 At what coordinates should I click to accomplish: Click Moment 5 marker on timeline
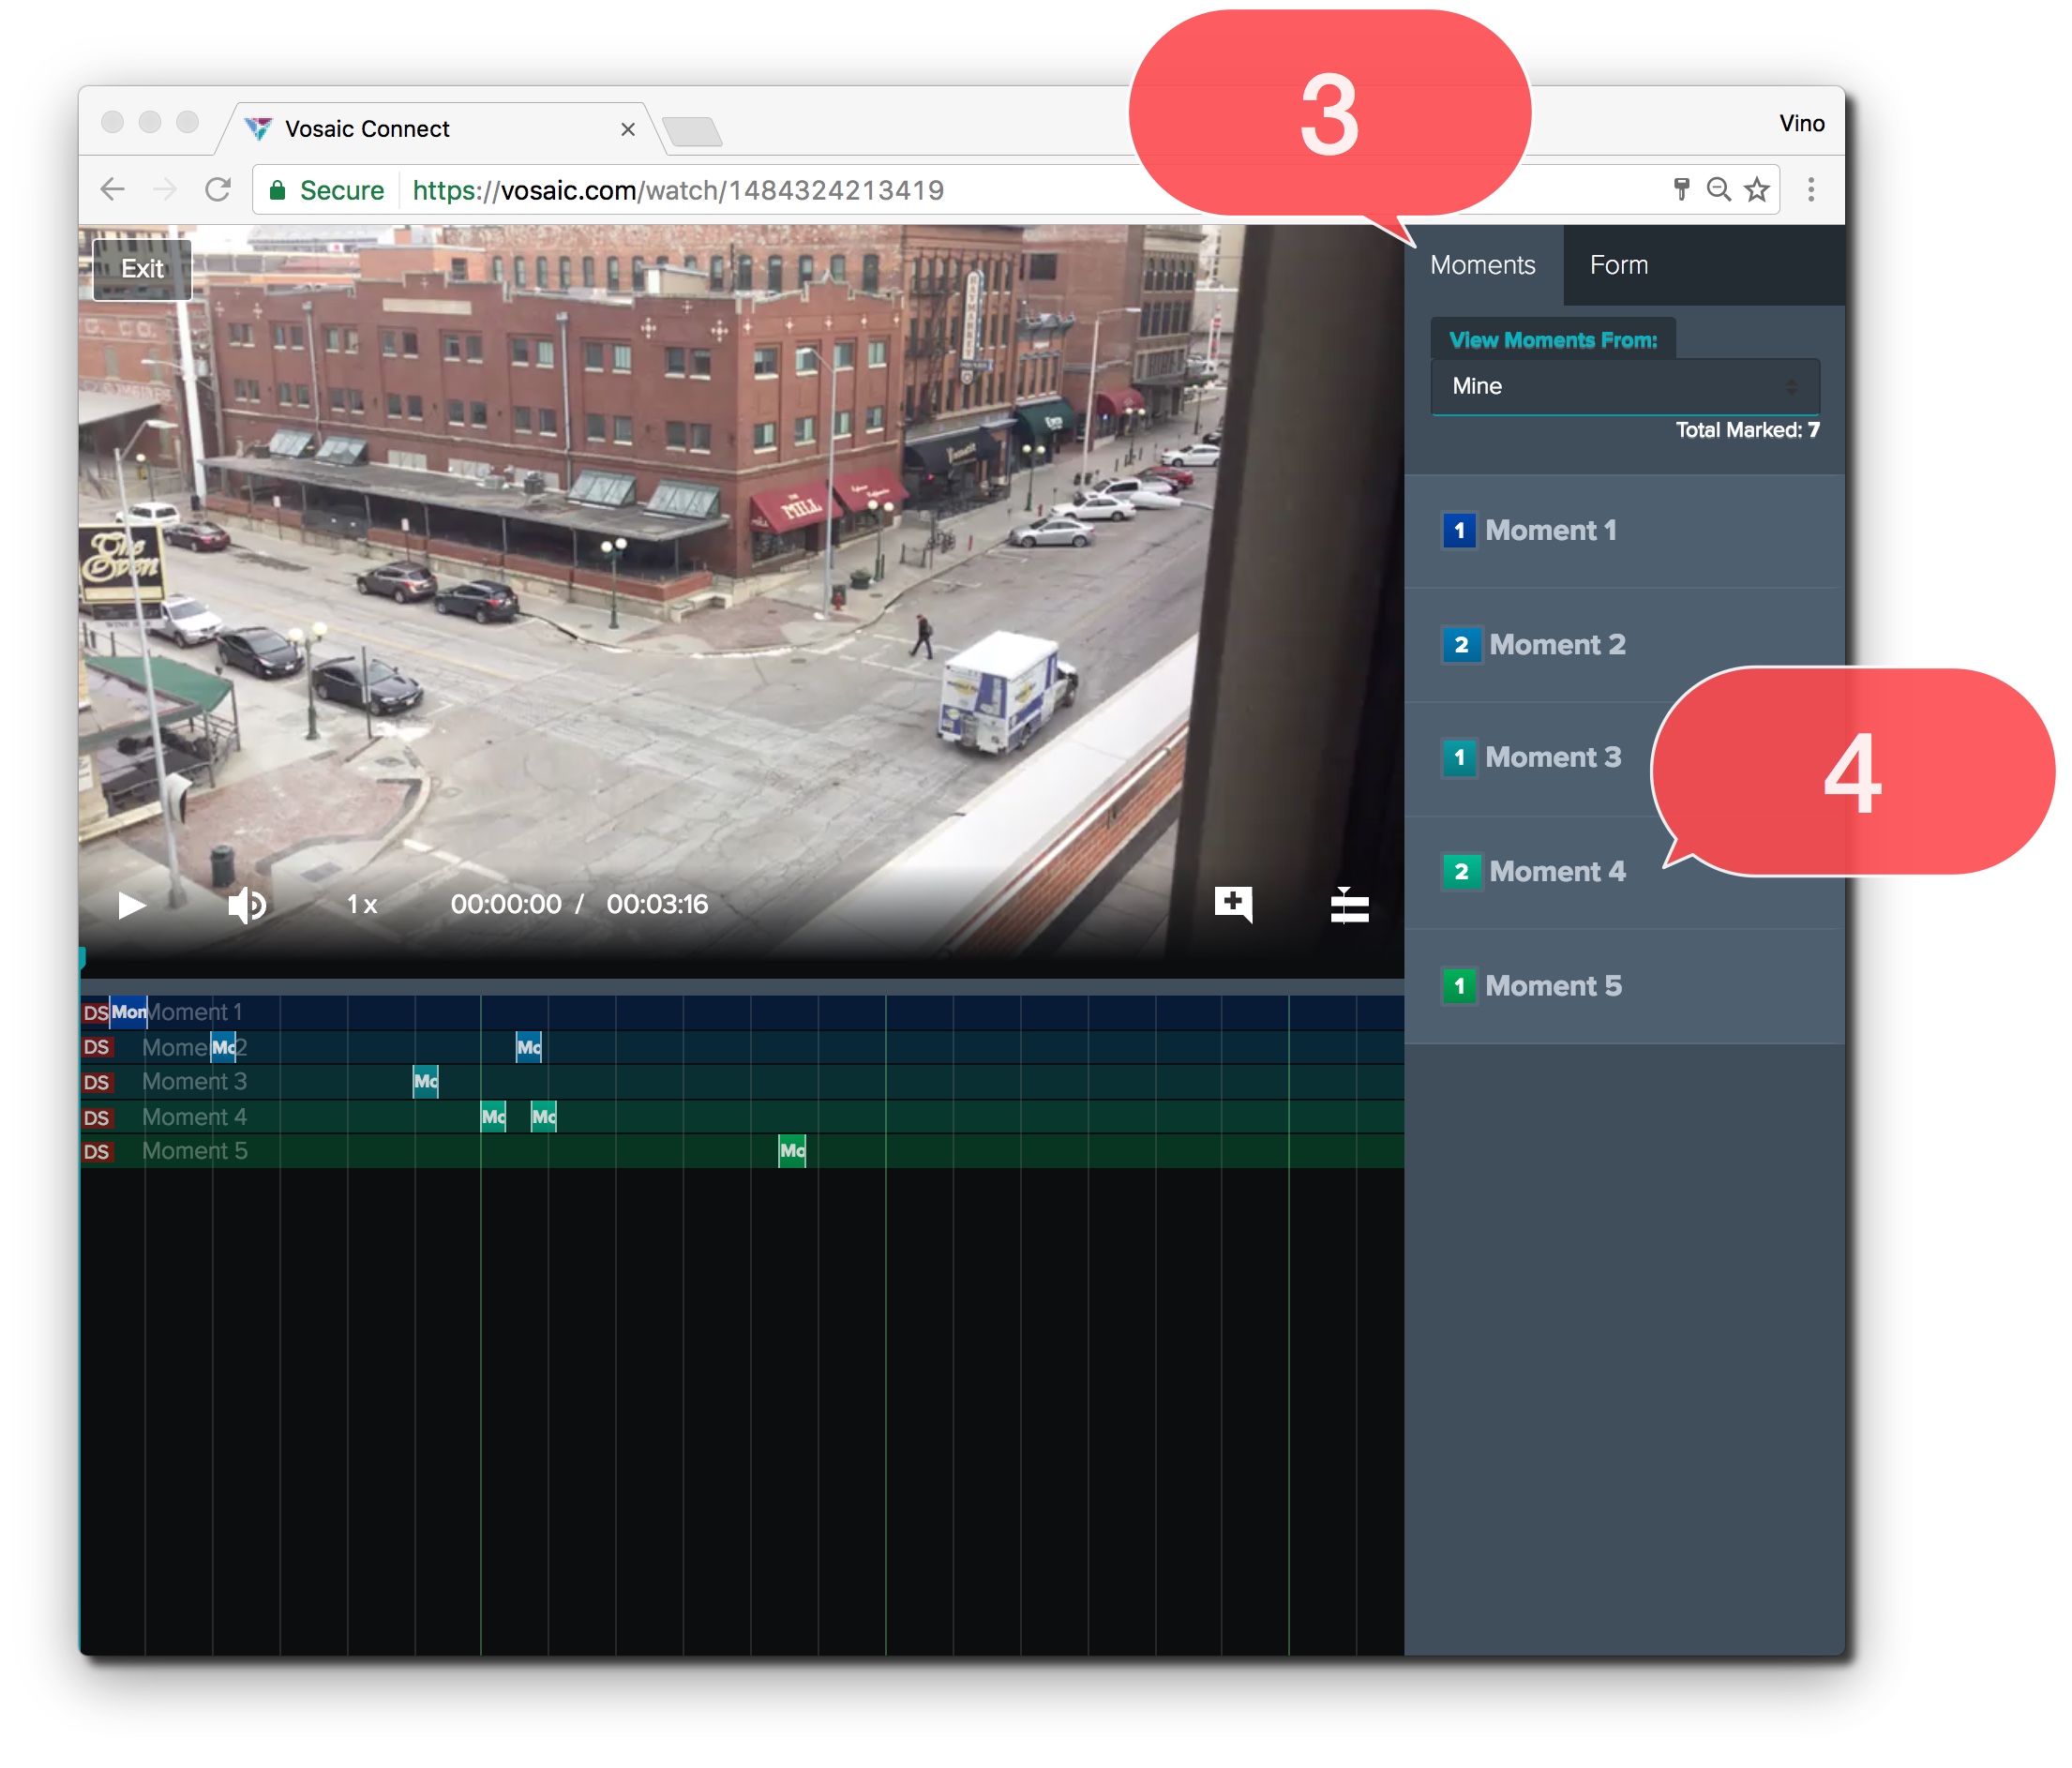[792, 1151]
